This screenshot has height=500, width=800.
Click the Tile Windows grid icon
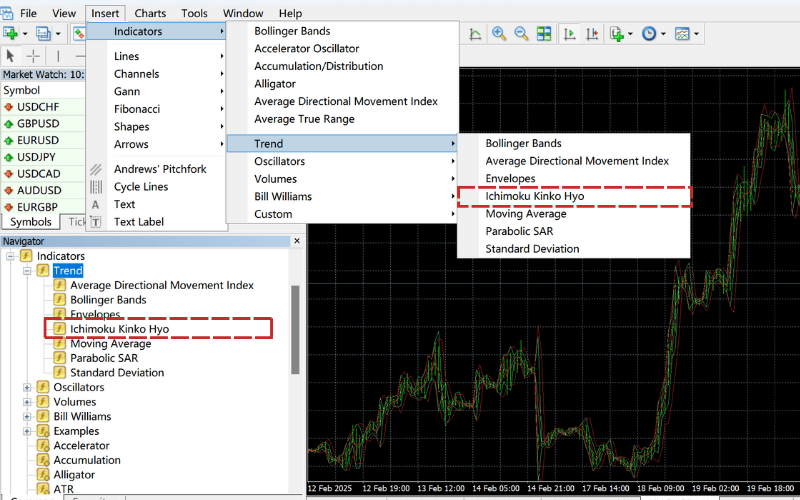[x=543, y=34]
